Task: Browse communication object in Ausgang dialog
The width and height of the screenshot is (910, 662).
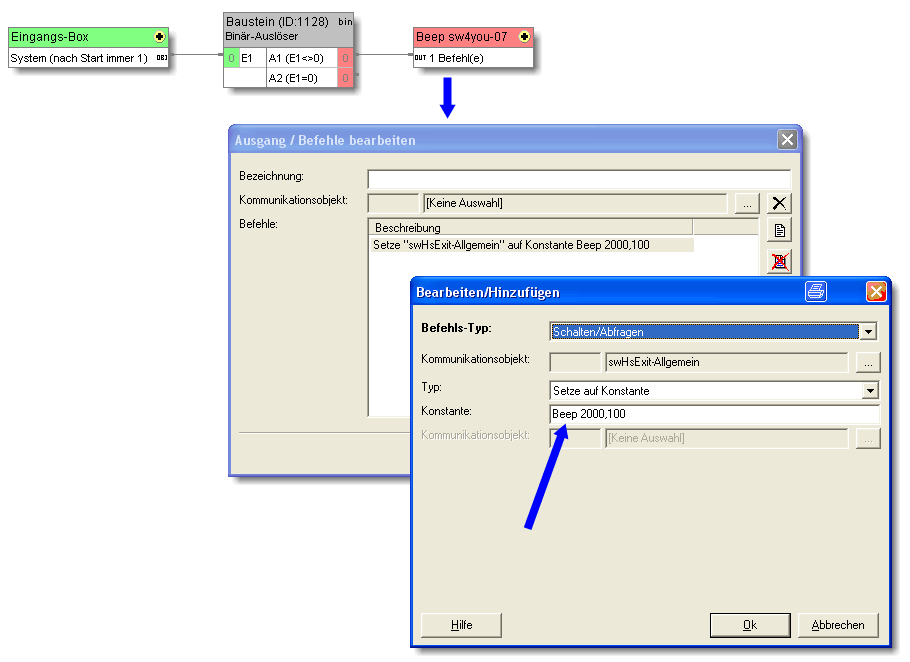Action: (x=746, y=203)
